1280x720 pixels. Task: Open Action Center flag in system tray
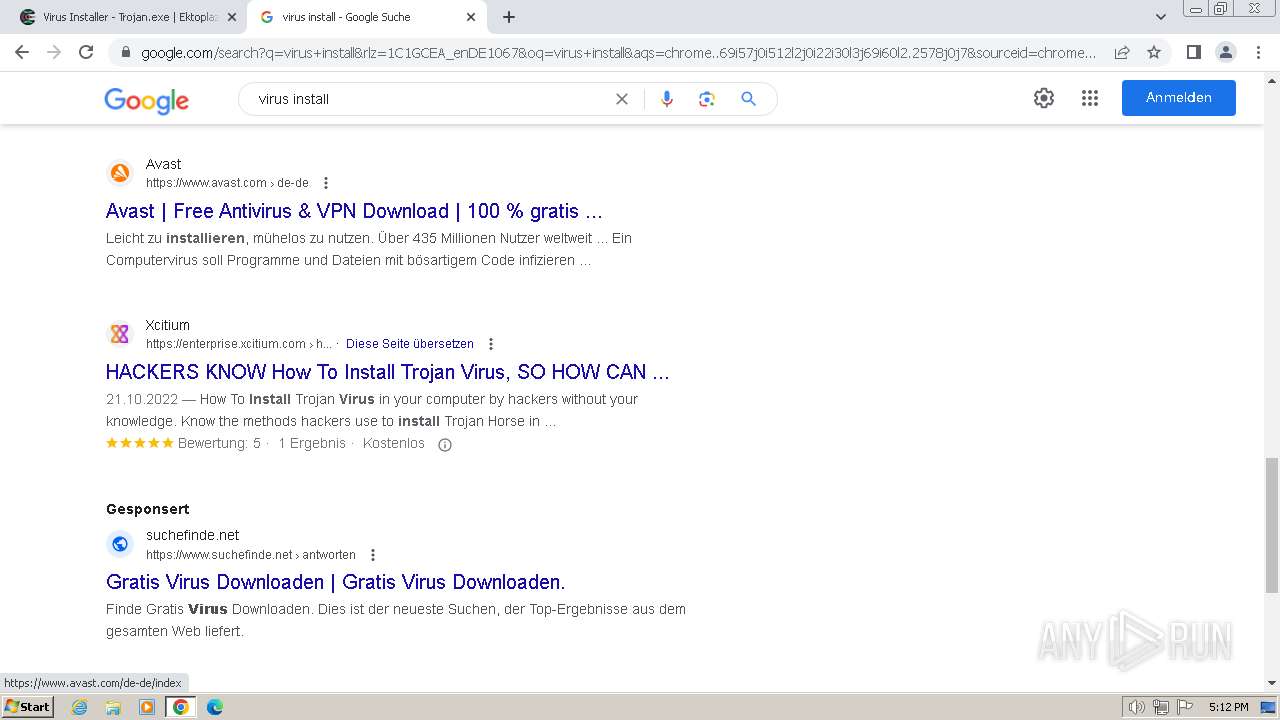1183,707
